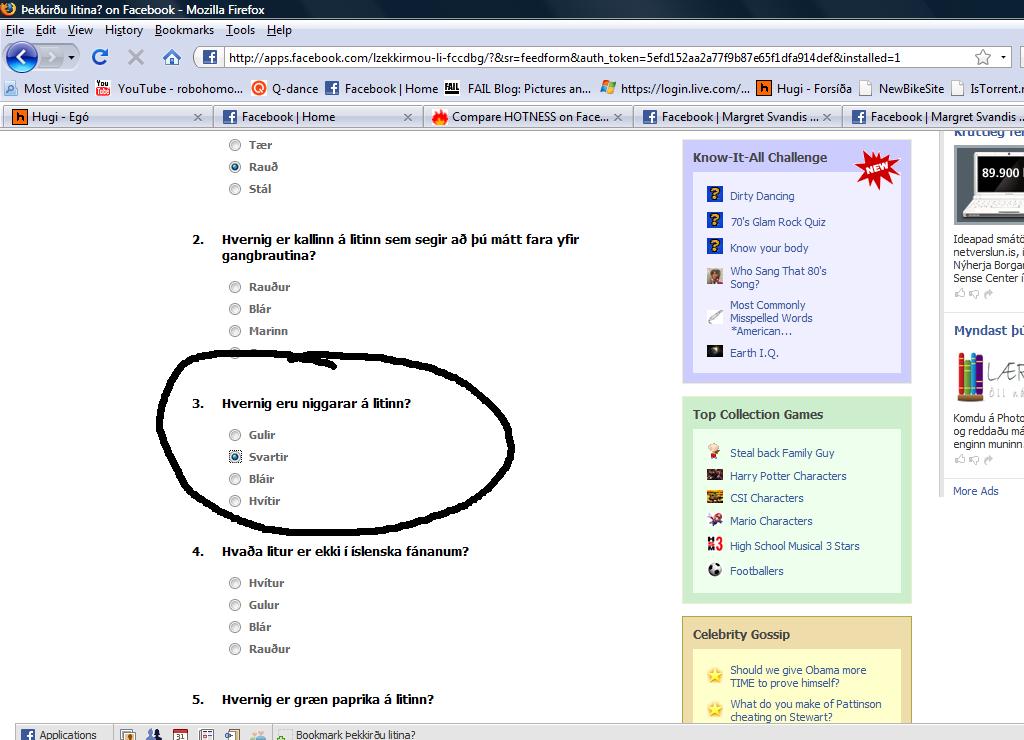Open the Footballers game link
The width and height of the screenshot is (1024, 740).
point(756,571)
